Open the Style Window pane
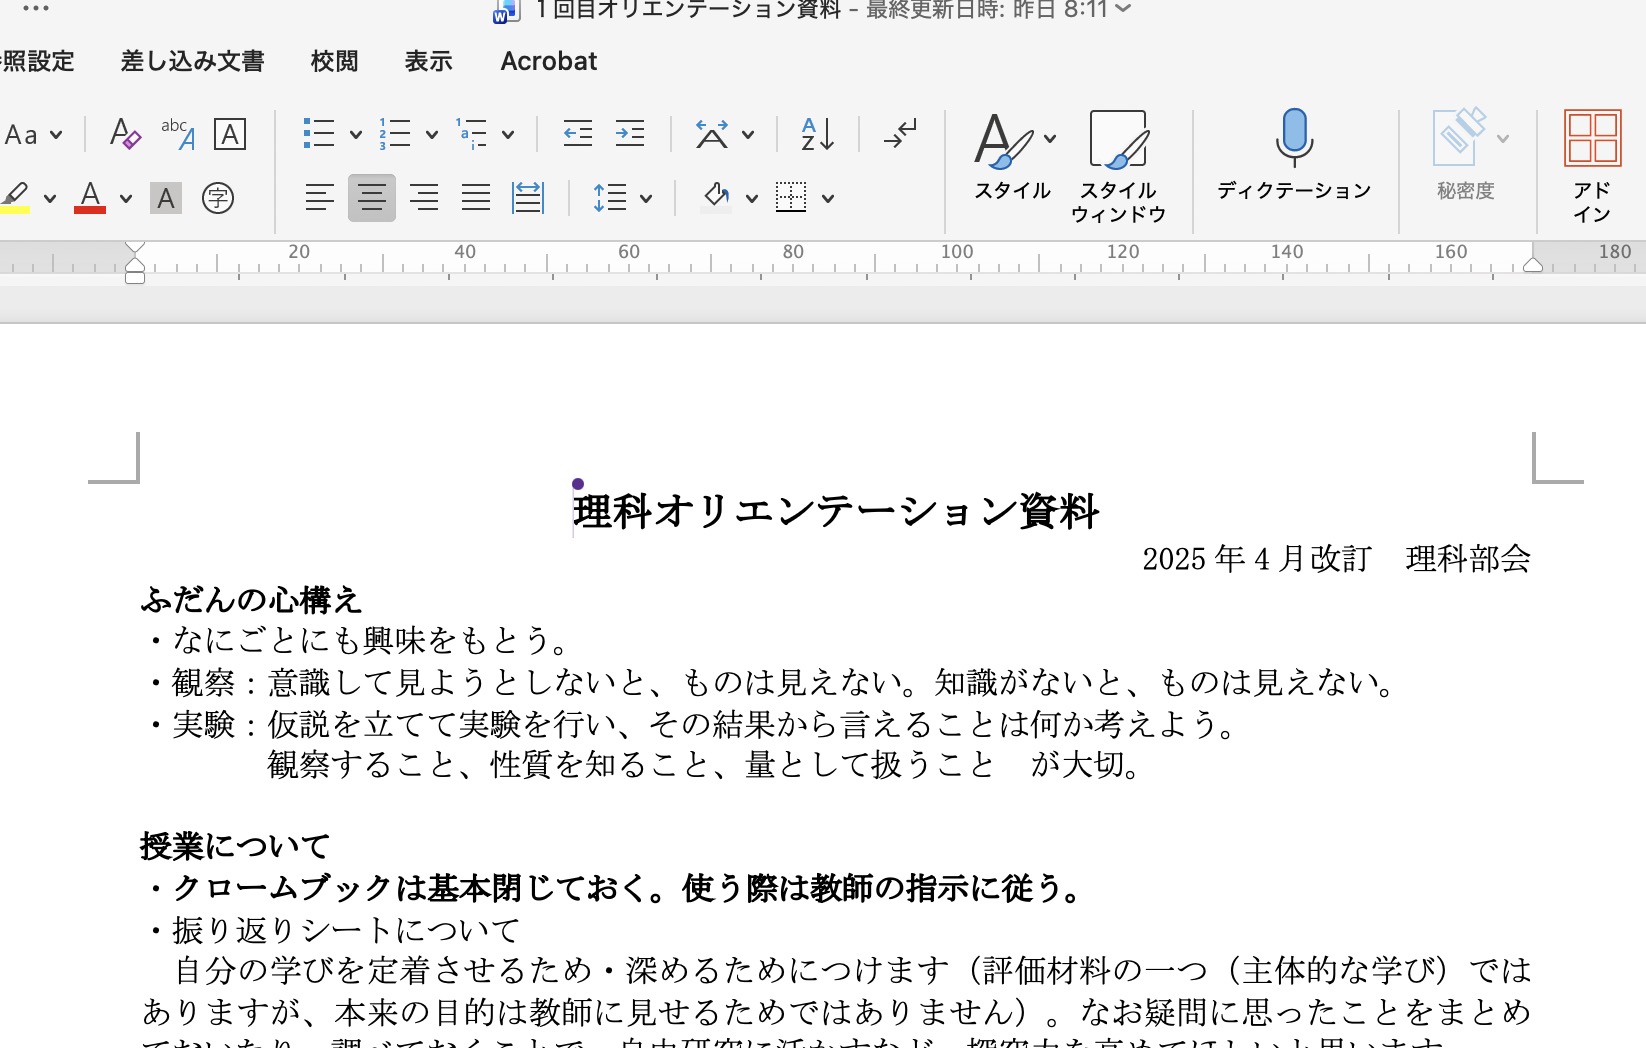1646x1048 pixels. [1117, 165]
